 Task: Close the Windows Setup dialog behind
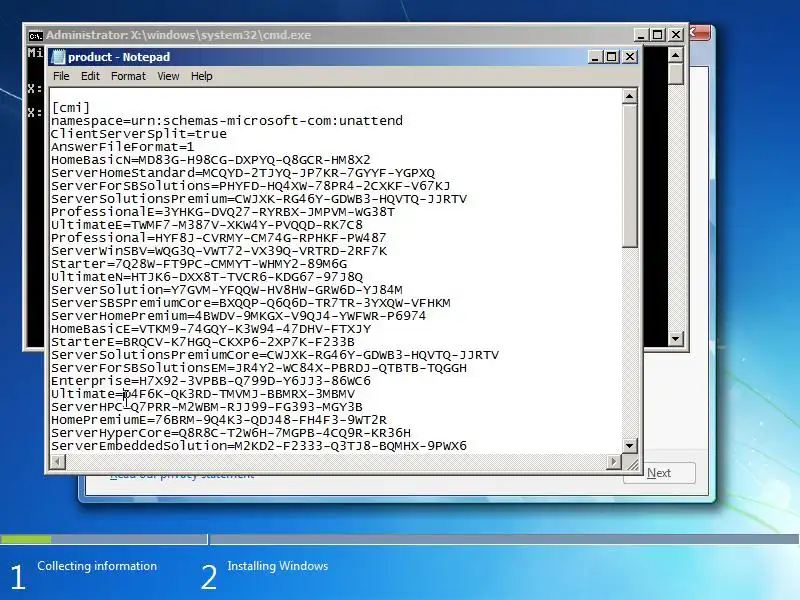700,34
